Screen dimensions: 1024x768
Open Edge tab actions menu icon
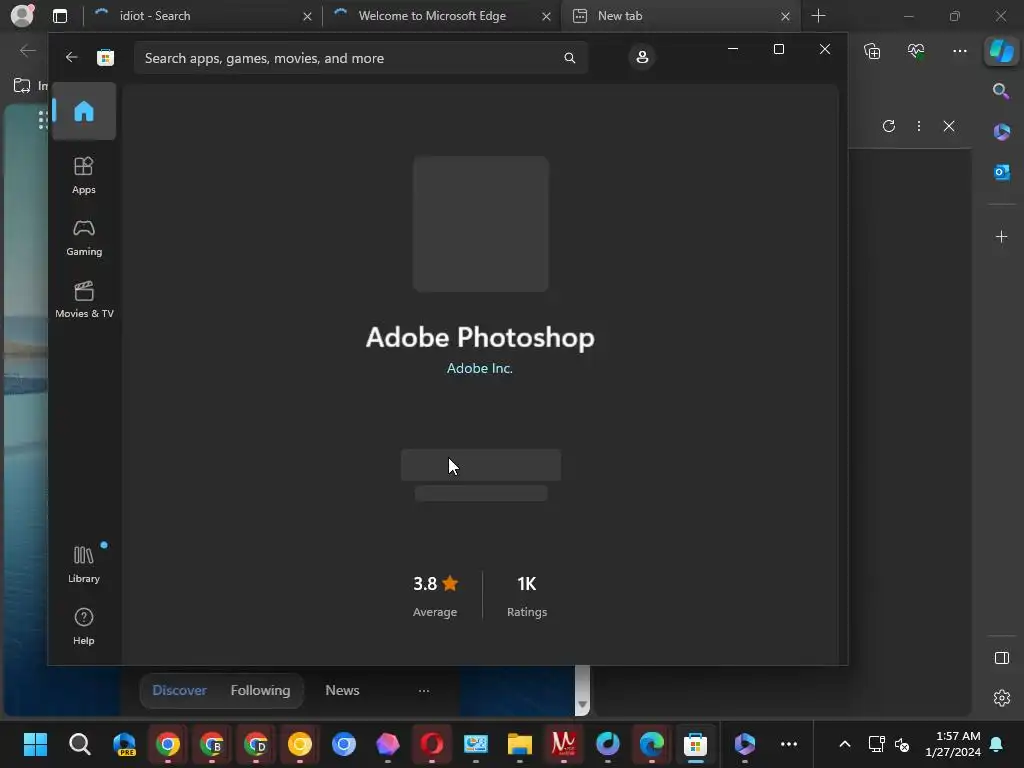pos(60,16)
